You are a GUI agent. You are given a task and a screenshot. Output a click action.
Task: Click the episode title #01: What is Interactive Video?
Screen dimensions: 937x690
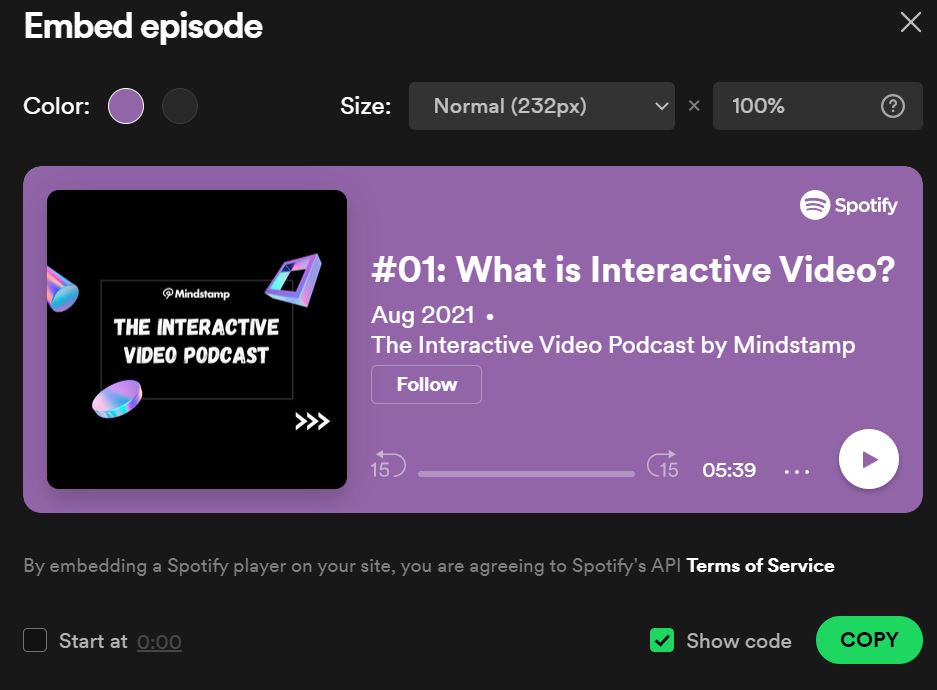pos(632,270)
